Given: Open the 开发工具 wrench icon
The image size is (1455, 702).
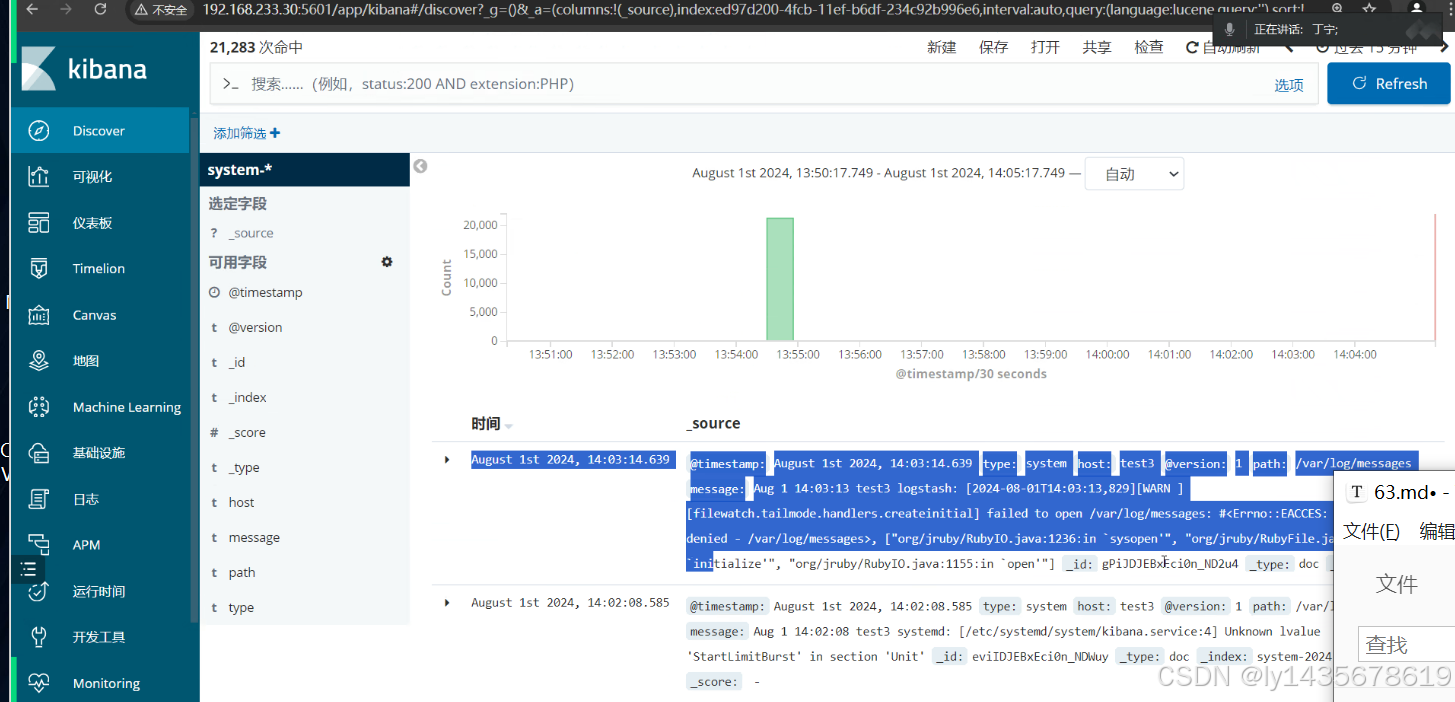Looking at the screenshot, I should click(x=39, y=637).
